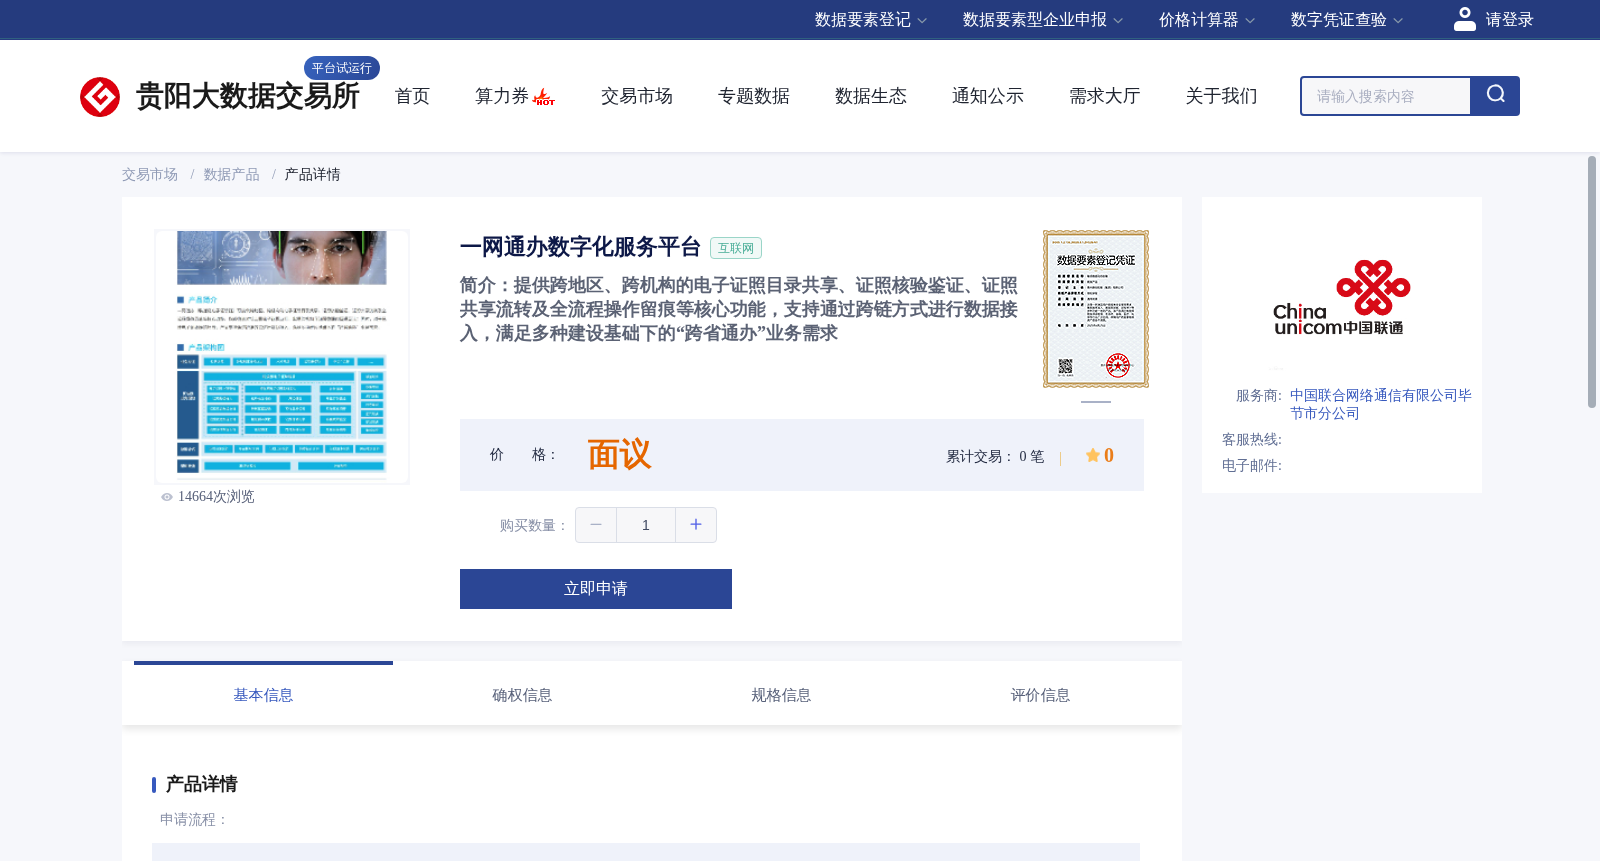Screen dimensions: 1600x861
Task: Open 算力券 menu item
Action: (x=502, y=96)
